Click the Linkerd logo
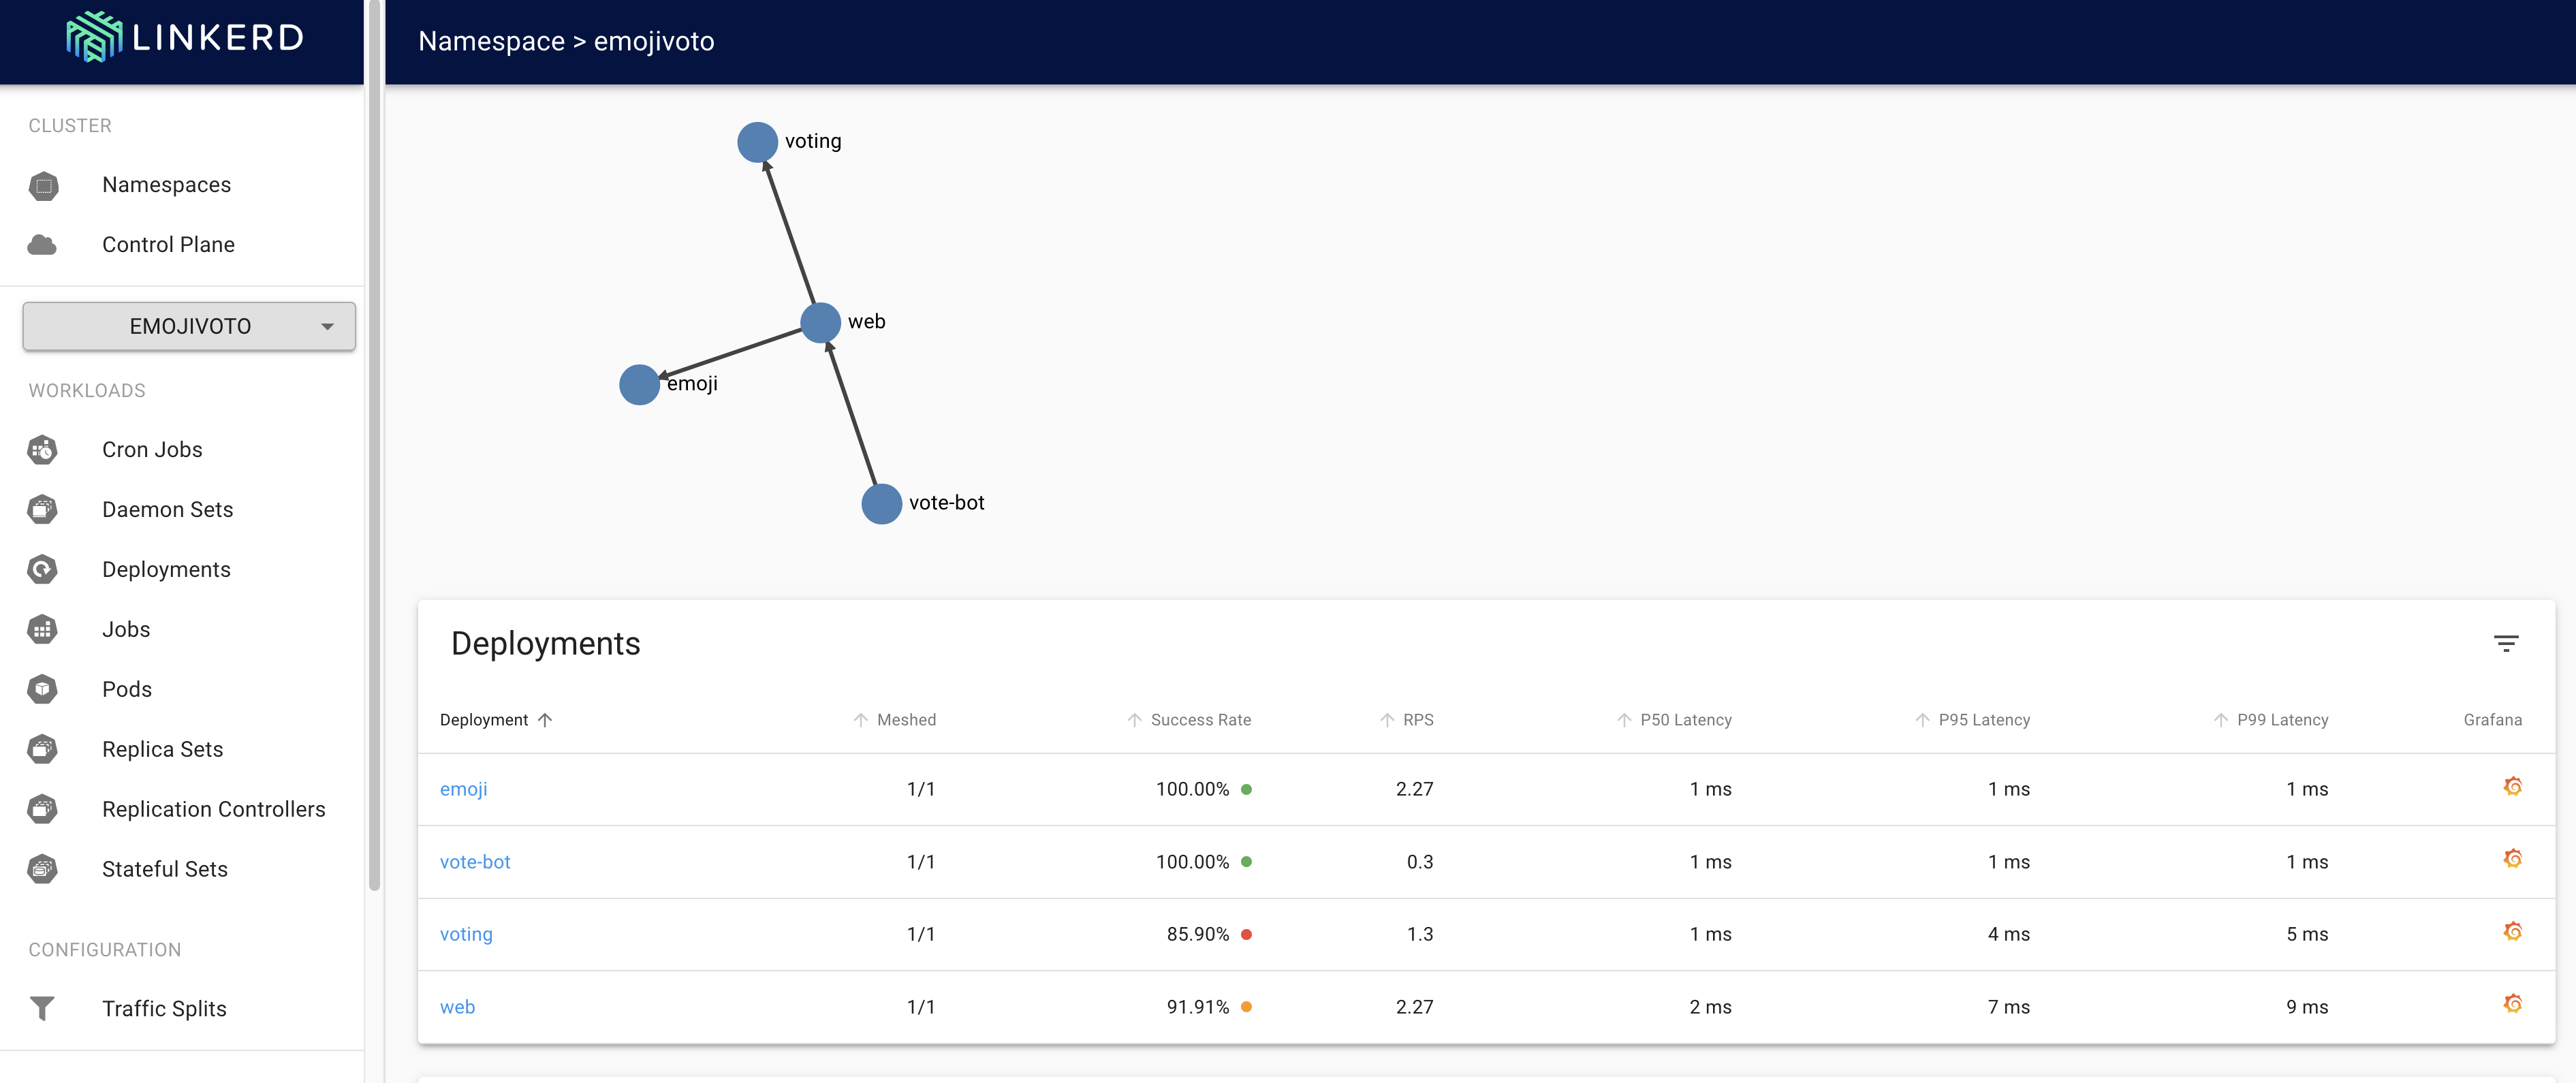 184,38
